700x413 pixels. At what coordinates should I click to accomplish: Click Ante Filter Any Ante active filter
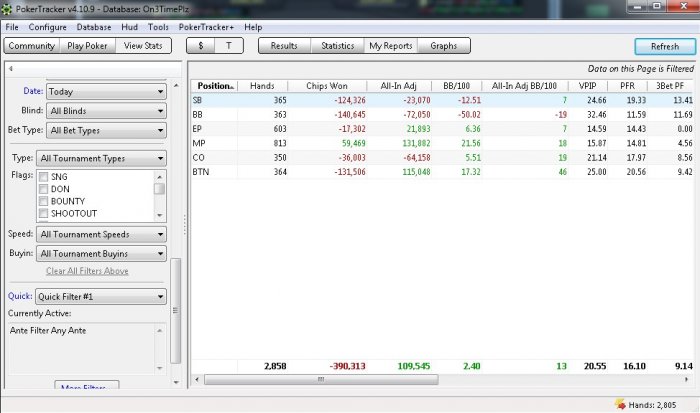click(x=48, y=330)
